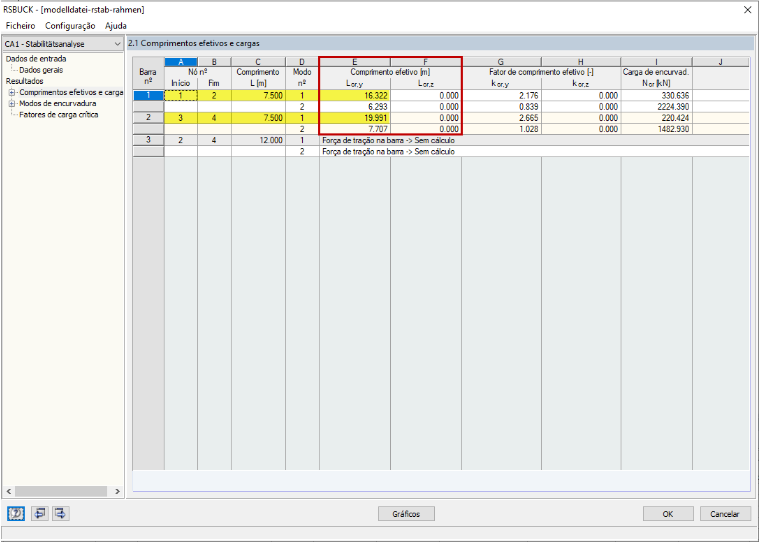Select column I header
The width and height of the screenshot is (760, 542).
[x=657, y=62]
